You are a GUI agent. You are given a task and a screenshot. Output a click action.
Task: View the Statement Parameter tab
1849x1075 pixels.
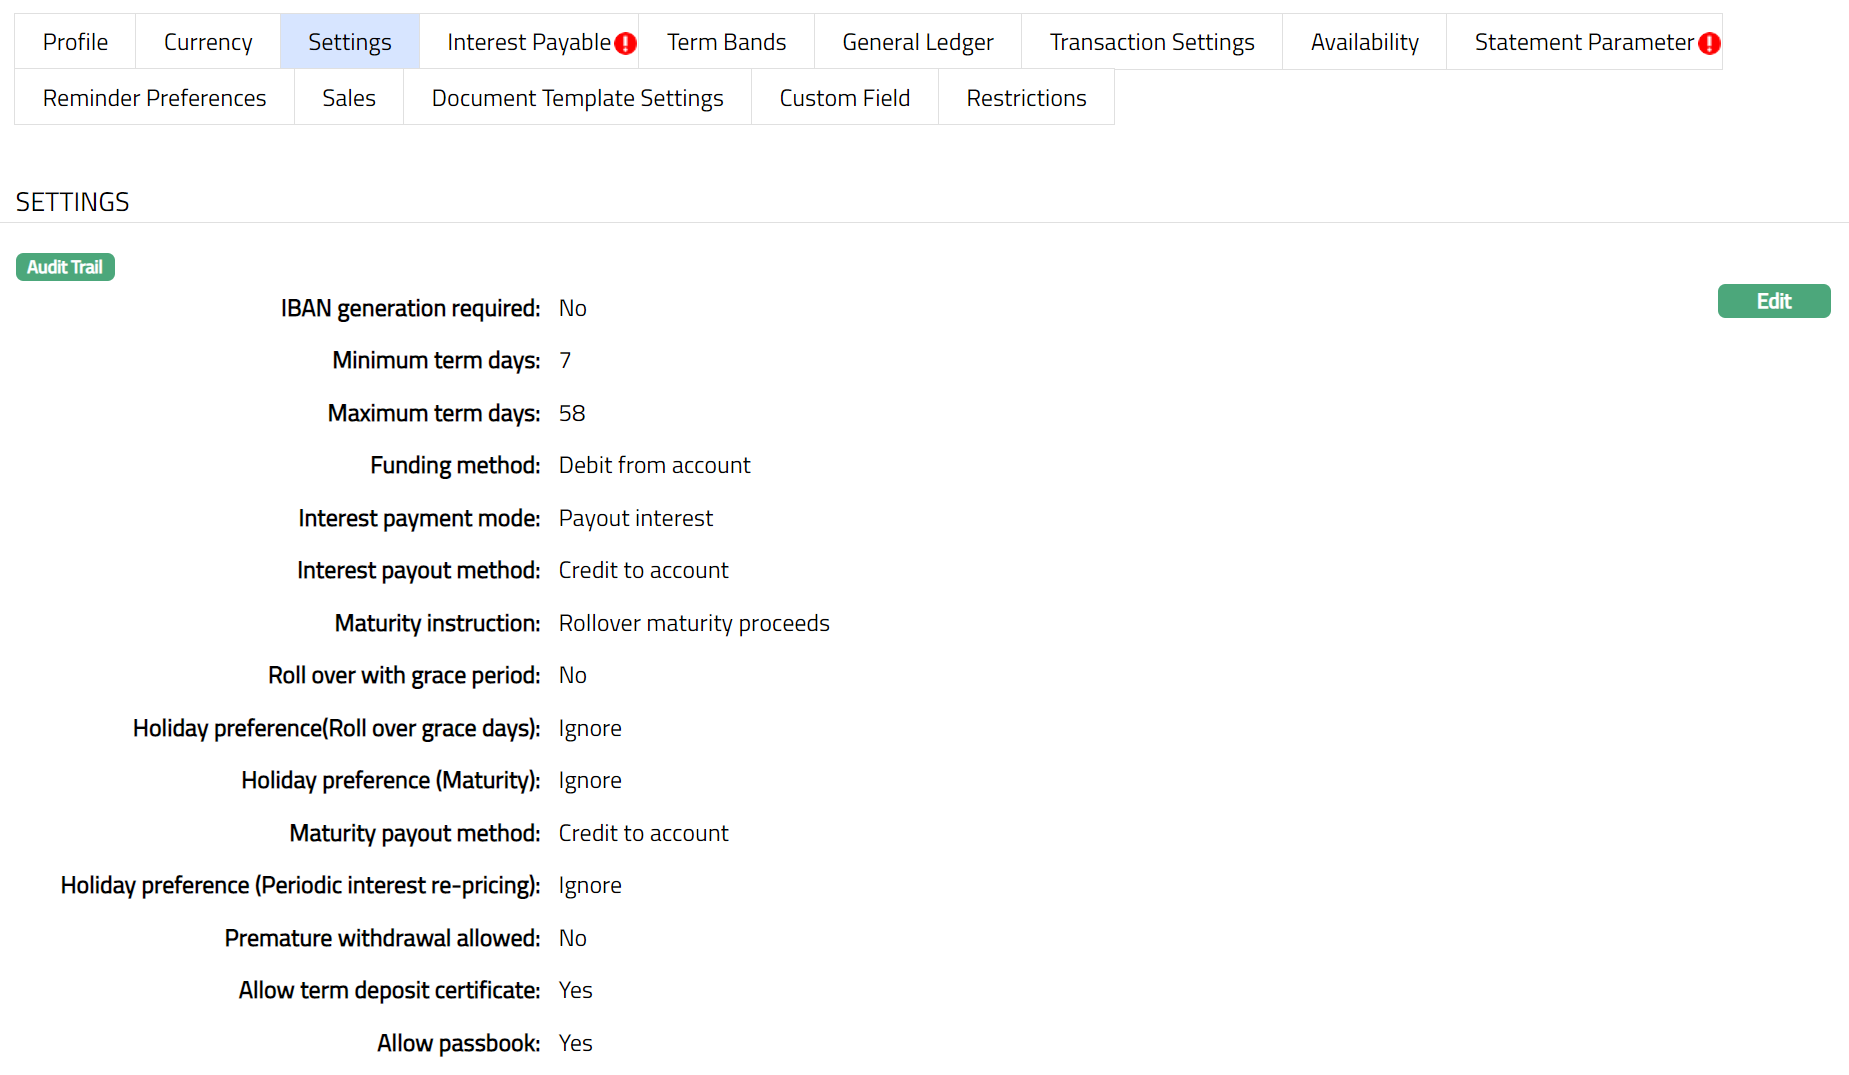click(1583, 42)
